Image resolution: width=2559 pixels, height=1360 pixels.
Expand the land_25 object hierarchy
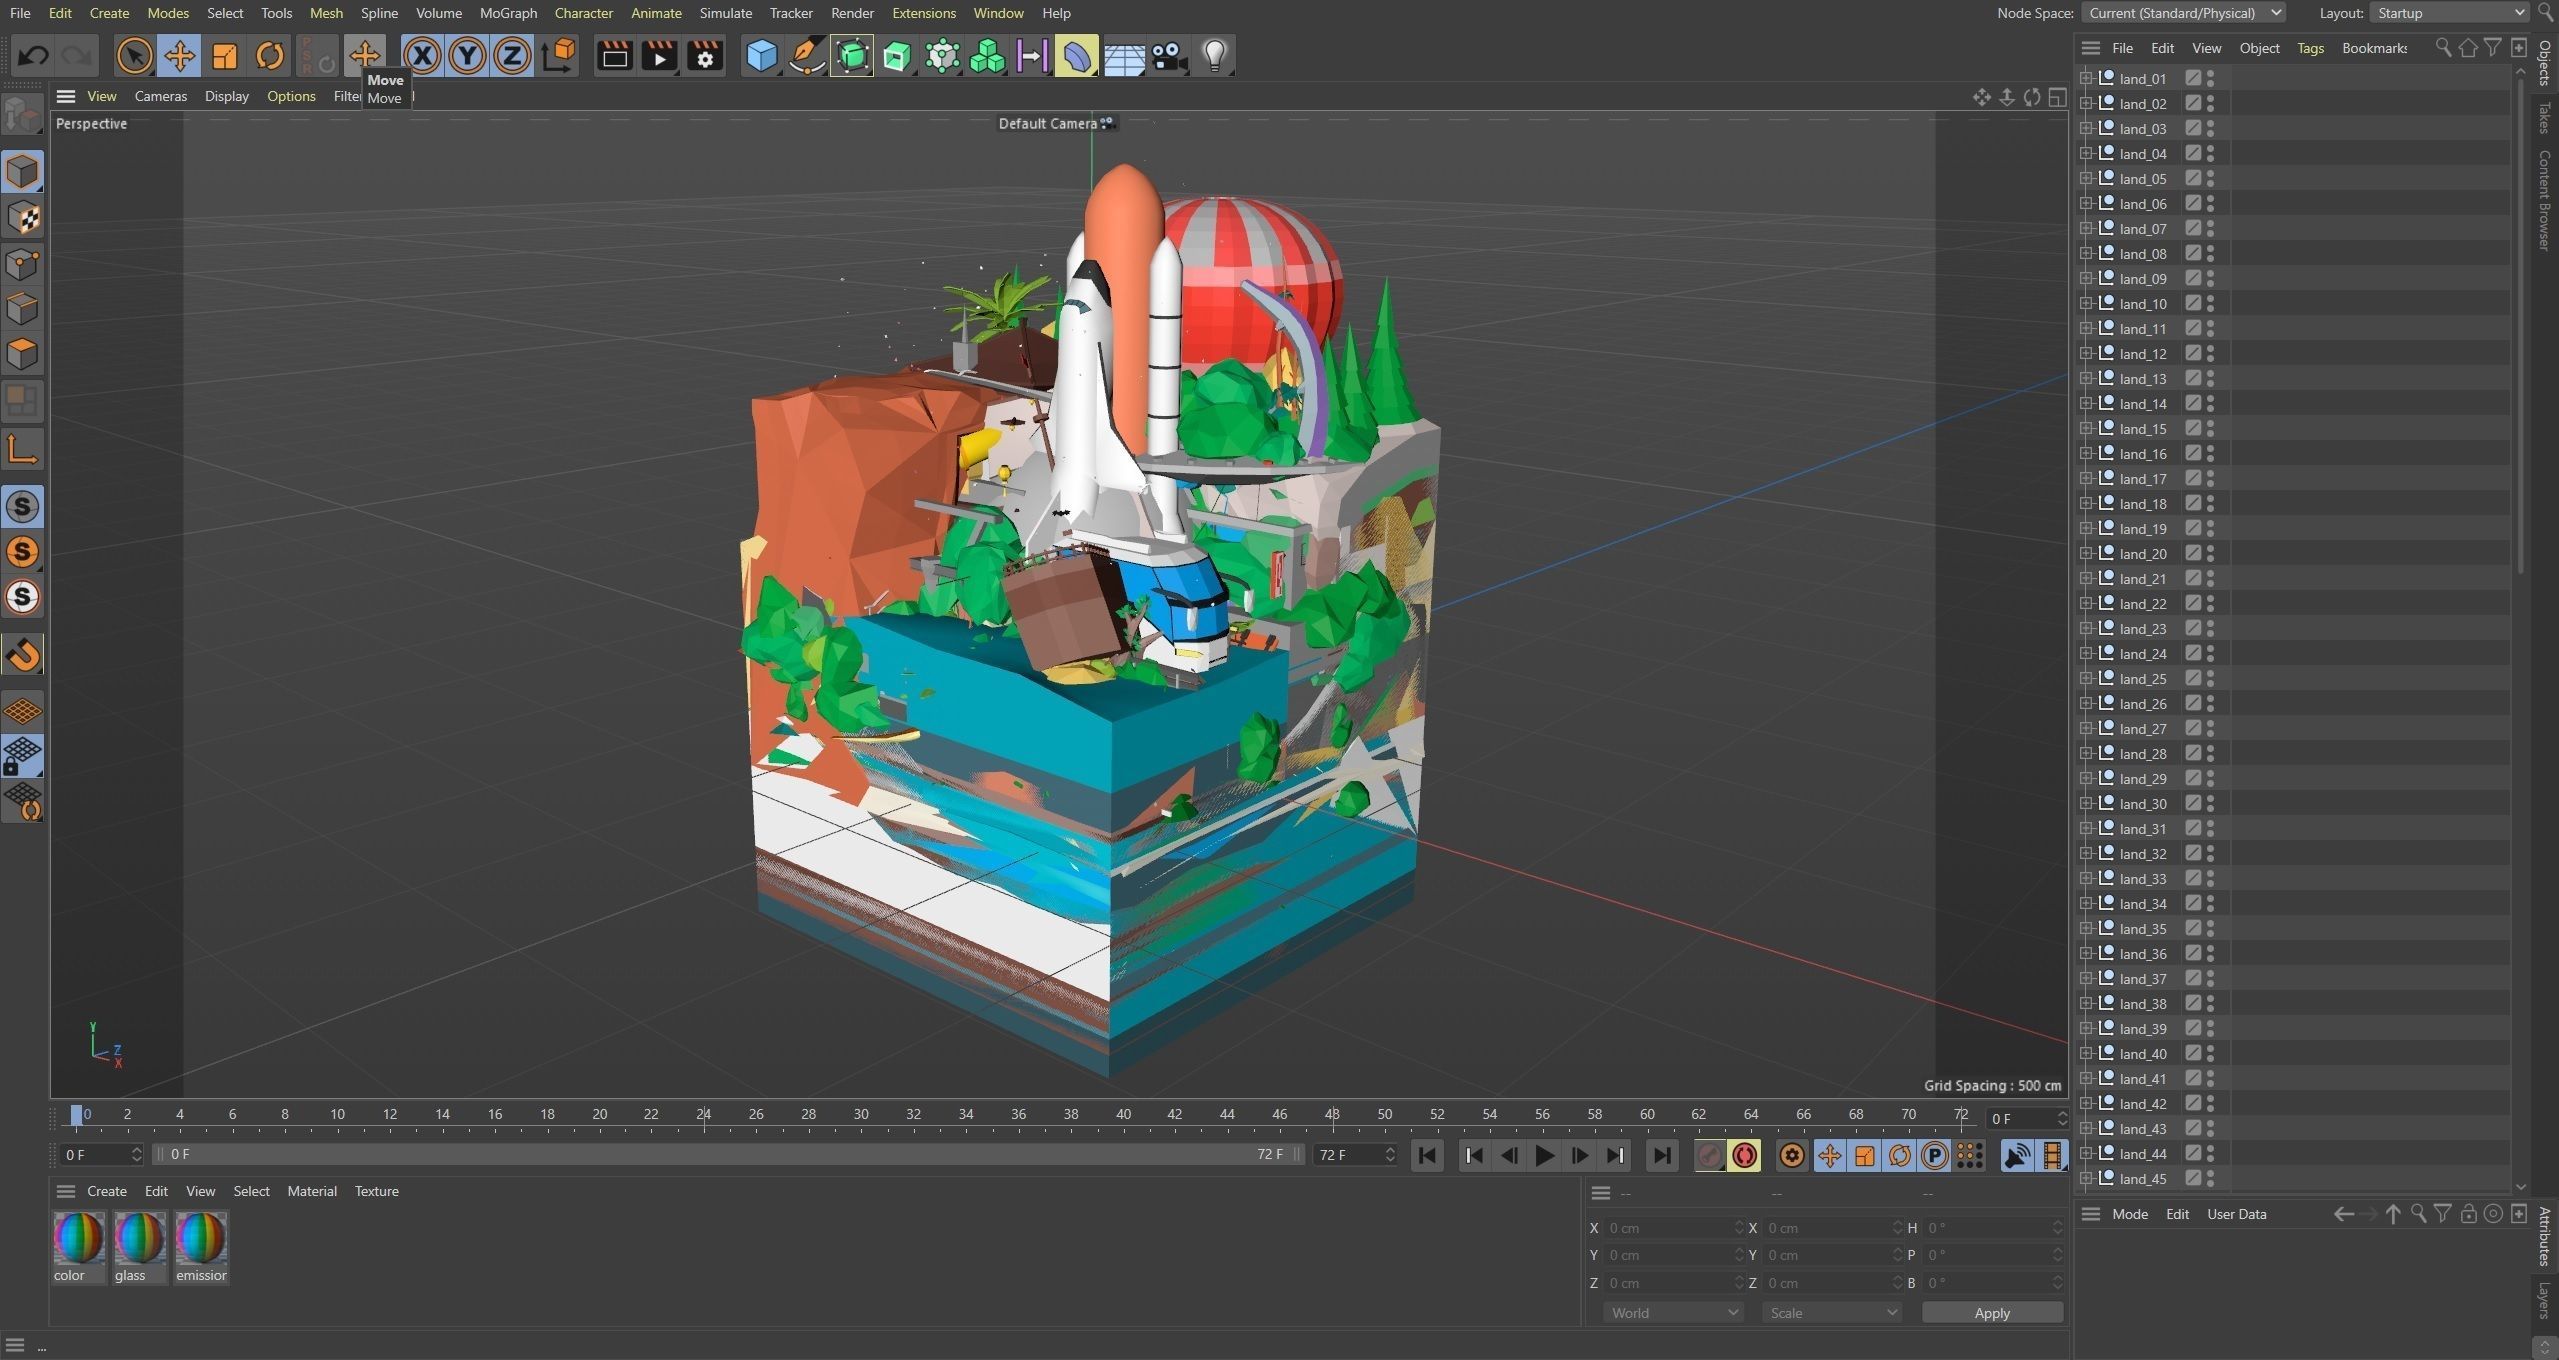pos(2086,678)
